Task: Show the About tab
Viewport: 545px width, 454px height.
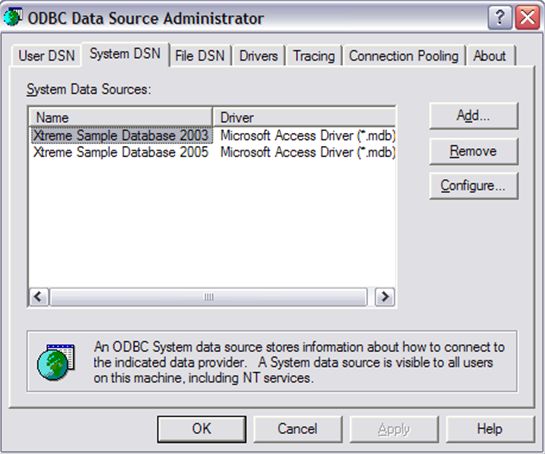Action: point(490,56)
